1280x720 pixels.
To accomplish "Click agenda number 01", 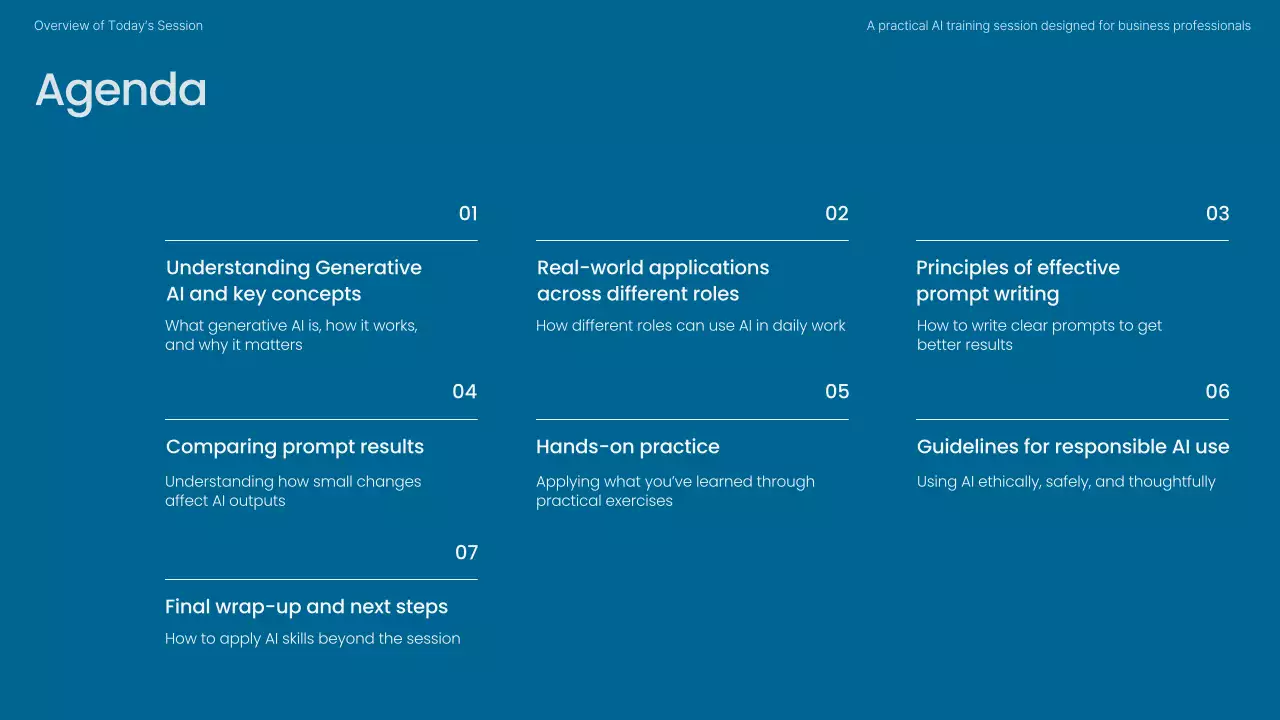I will 468,214.
